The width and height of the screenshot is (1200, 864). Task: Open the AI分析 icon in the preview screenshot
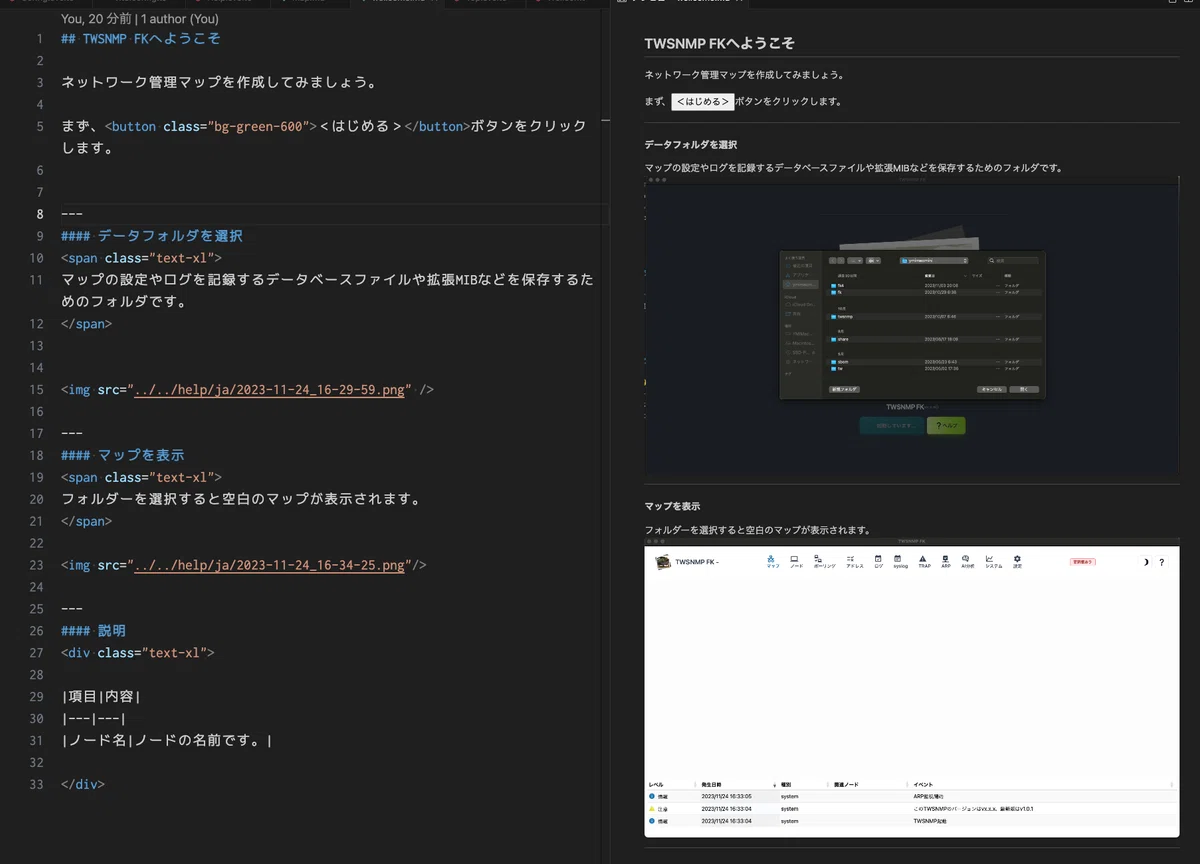click(x=967, y=562)
